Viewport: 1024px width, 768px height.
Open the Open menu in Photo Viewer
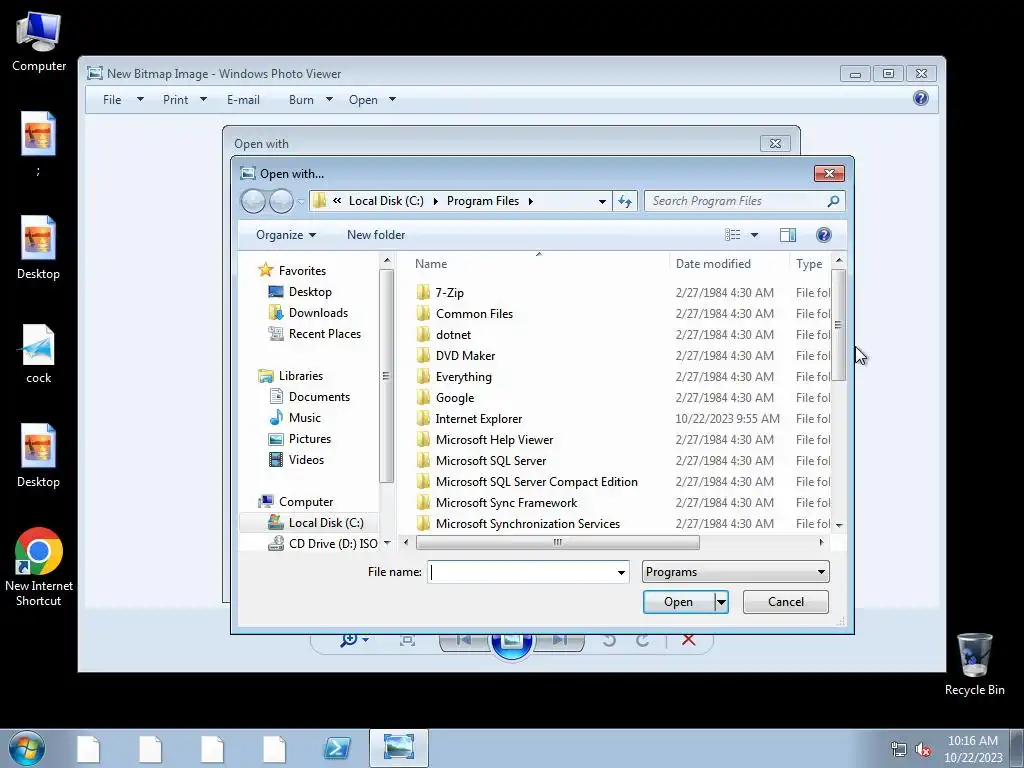(372, 100)
